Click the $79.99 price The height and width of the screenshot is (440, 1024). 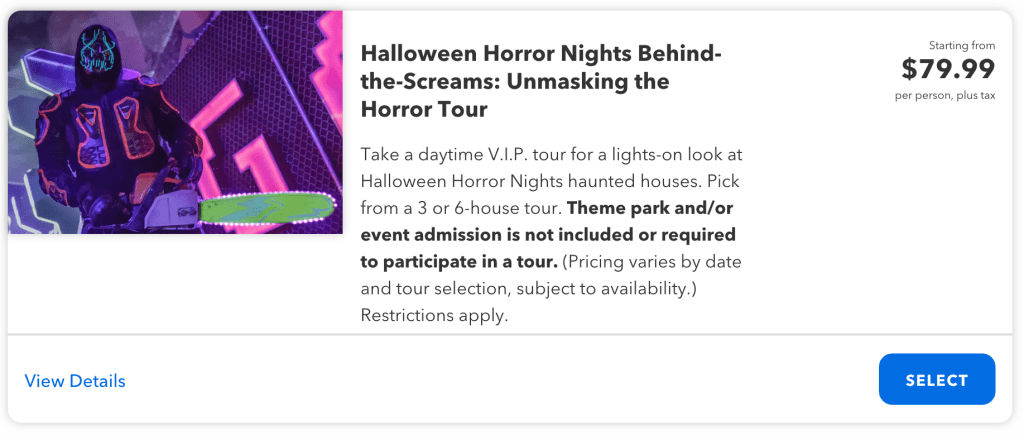[x=948, y=69]
